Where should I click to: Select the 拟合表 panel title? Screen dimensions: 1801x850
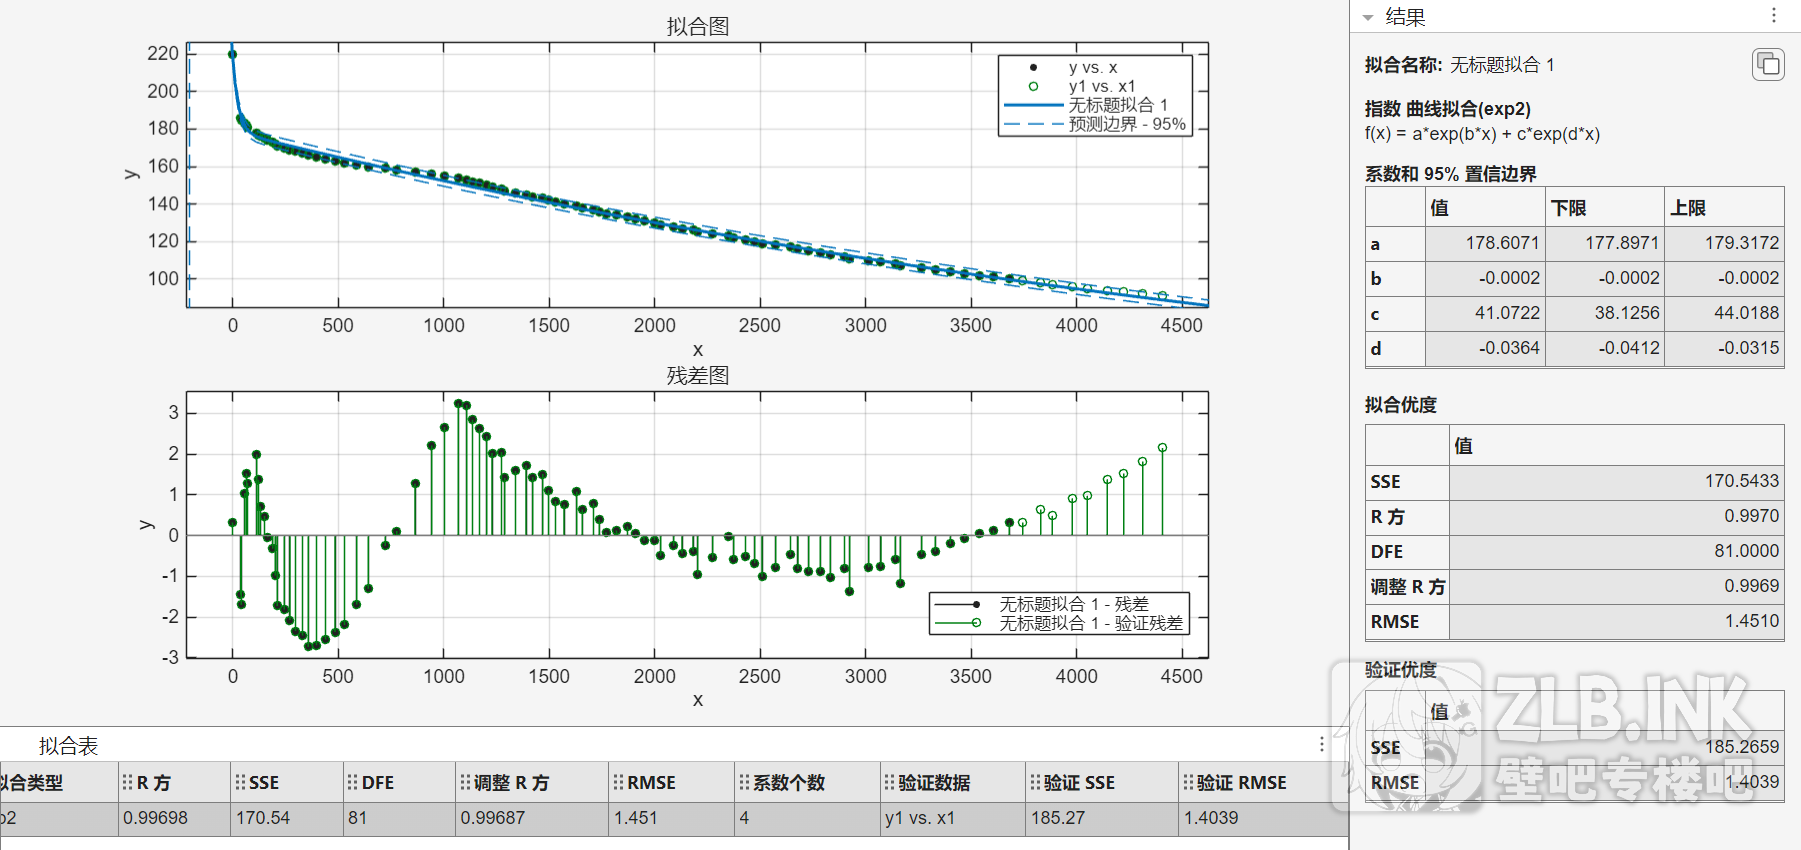[68, 746]
